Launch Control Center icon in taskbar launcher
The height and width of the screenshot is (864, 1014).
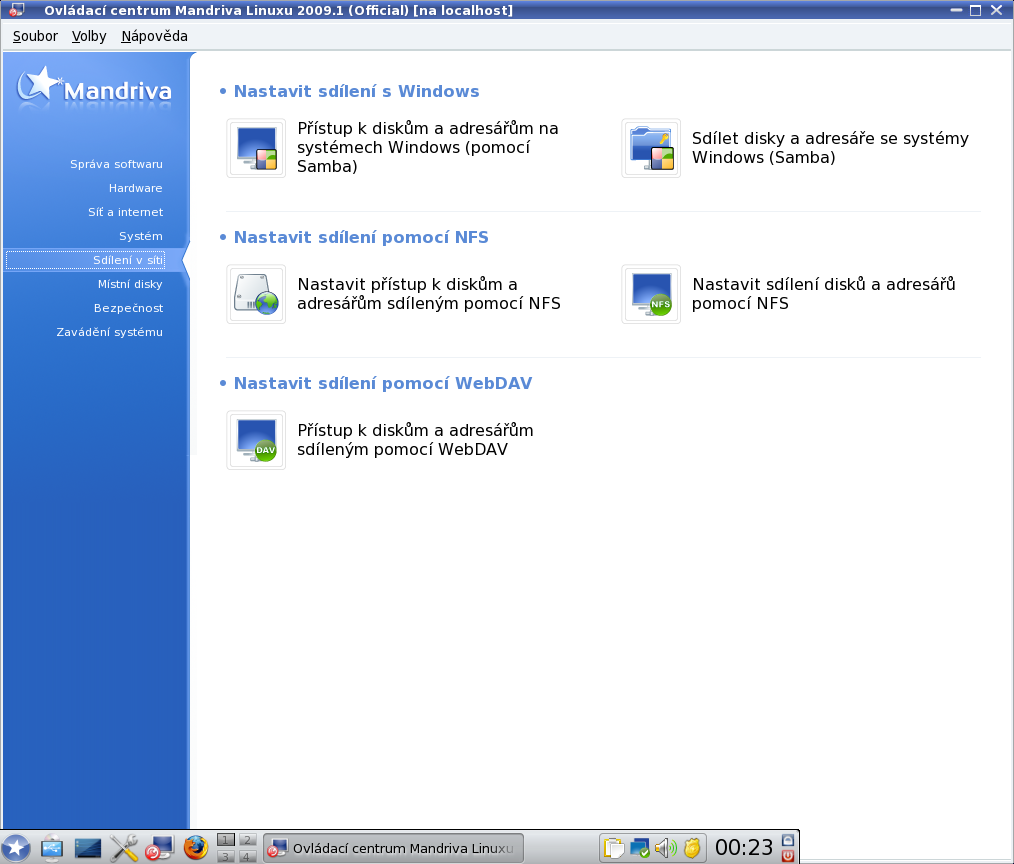coord(160,848)
